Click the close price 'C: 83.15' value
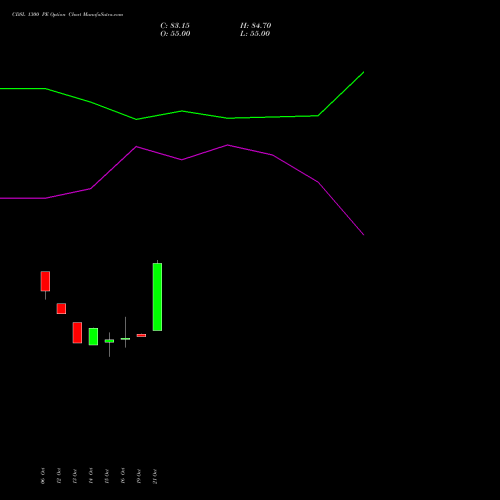Image resolution: width=500 pixels, height=500 pixels. click(175, 26)
